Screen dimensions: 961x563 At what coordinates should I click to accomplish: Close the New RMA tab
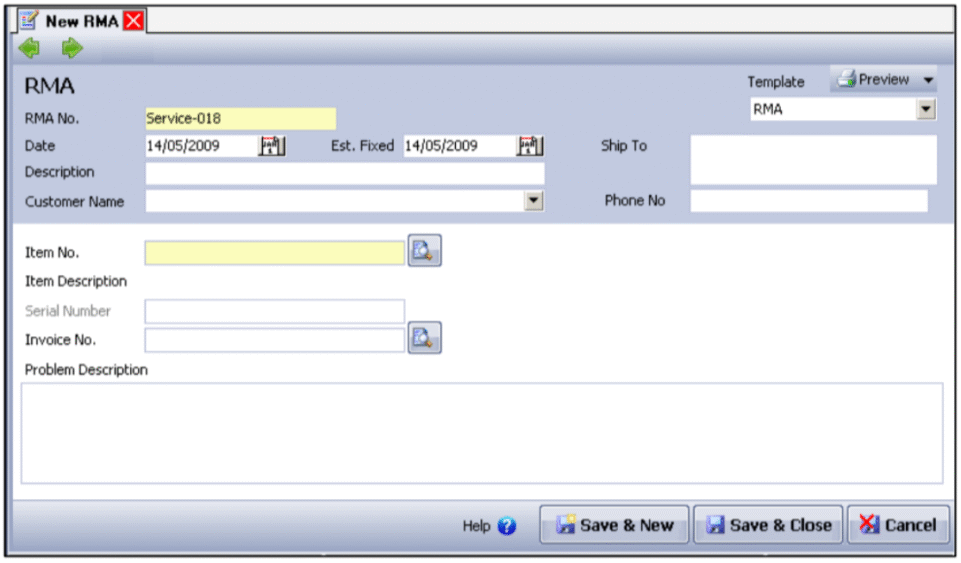point(134,21)
